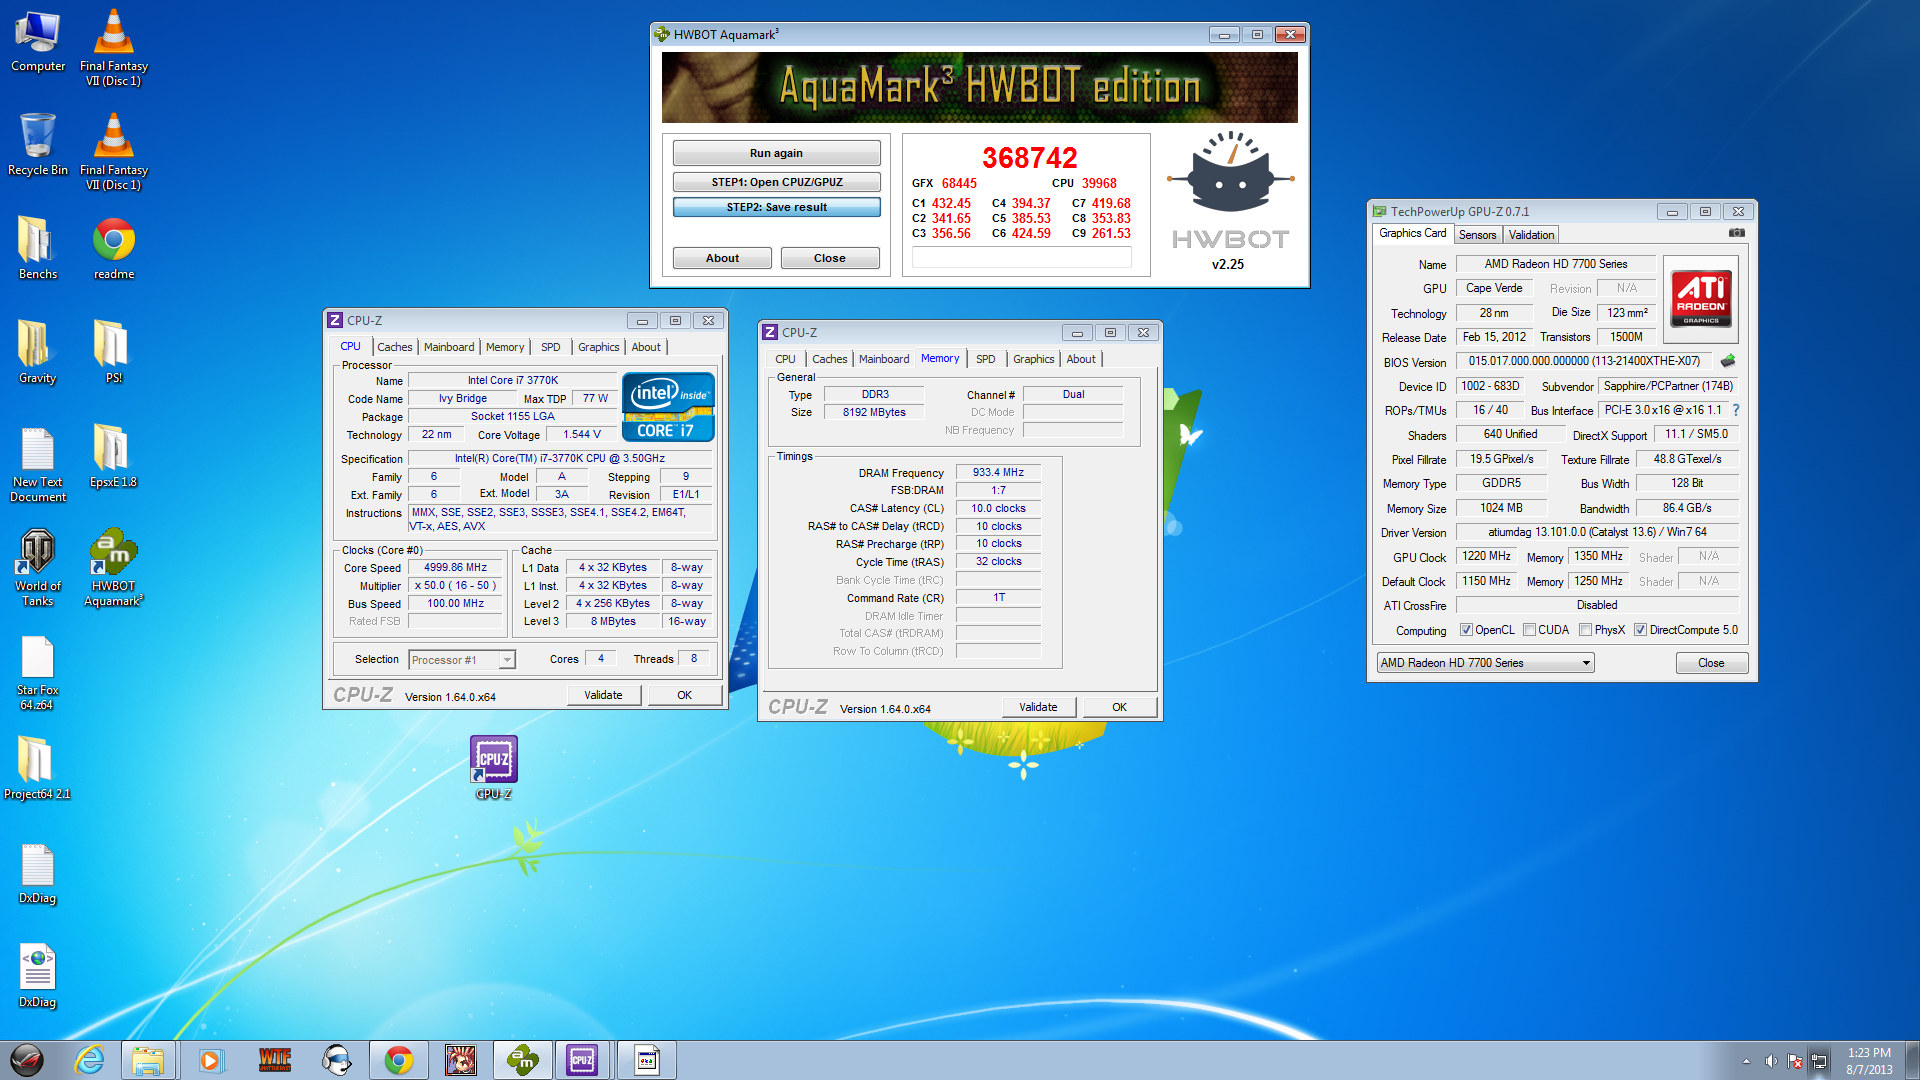Open the EpsxE 1.8 folder icon
Viewport: 1920px width, 1080px height.
pyautogui.click(x=114, y=457)
